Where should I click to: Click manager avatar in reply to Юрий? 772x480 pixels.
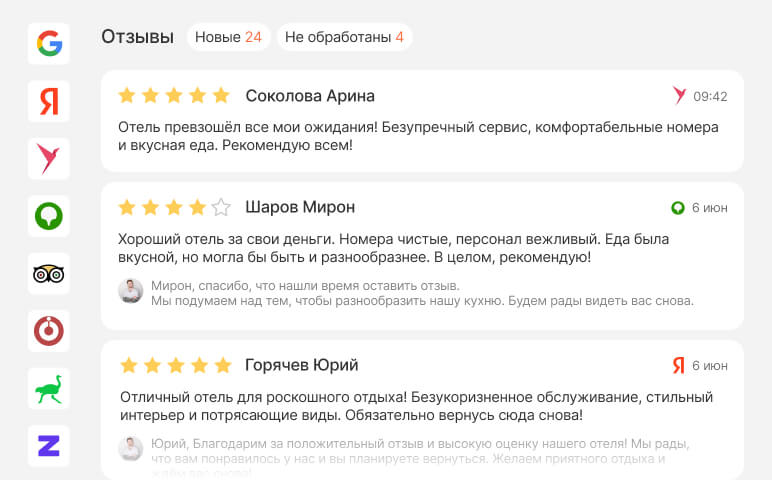tap(131, 448)
